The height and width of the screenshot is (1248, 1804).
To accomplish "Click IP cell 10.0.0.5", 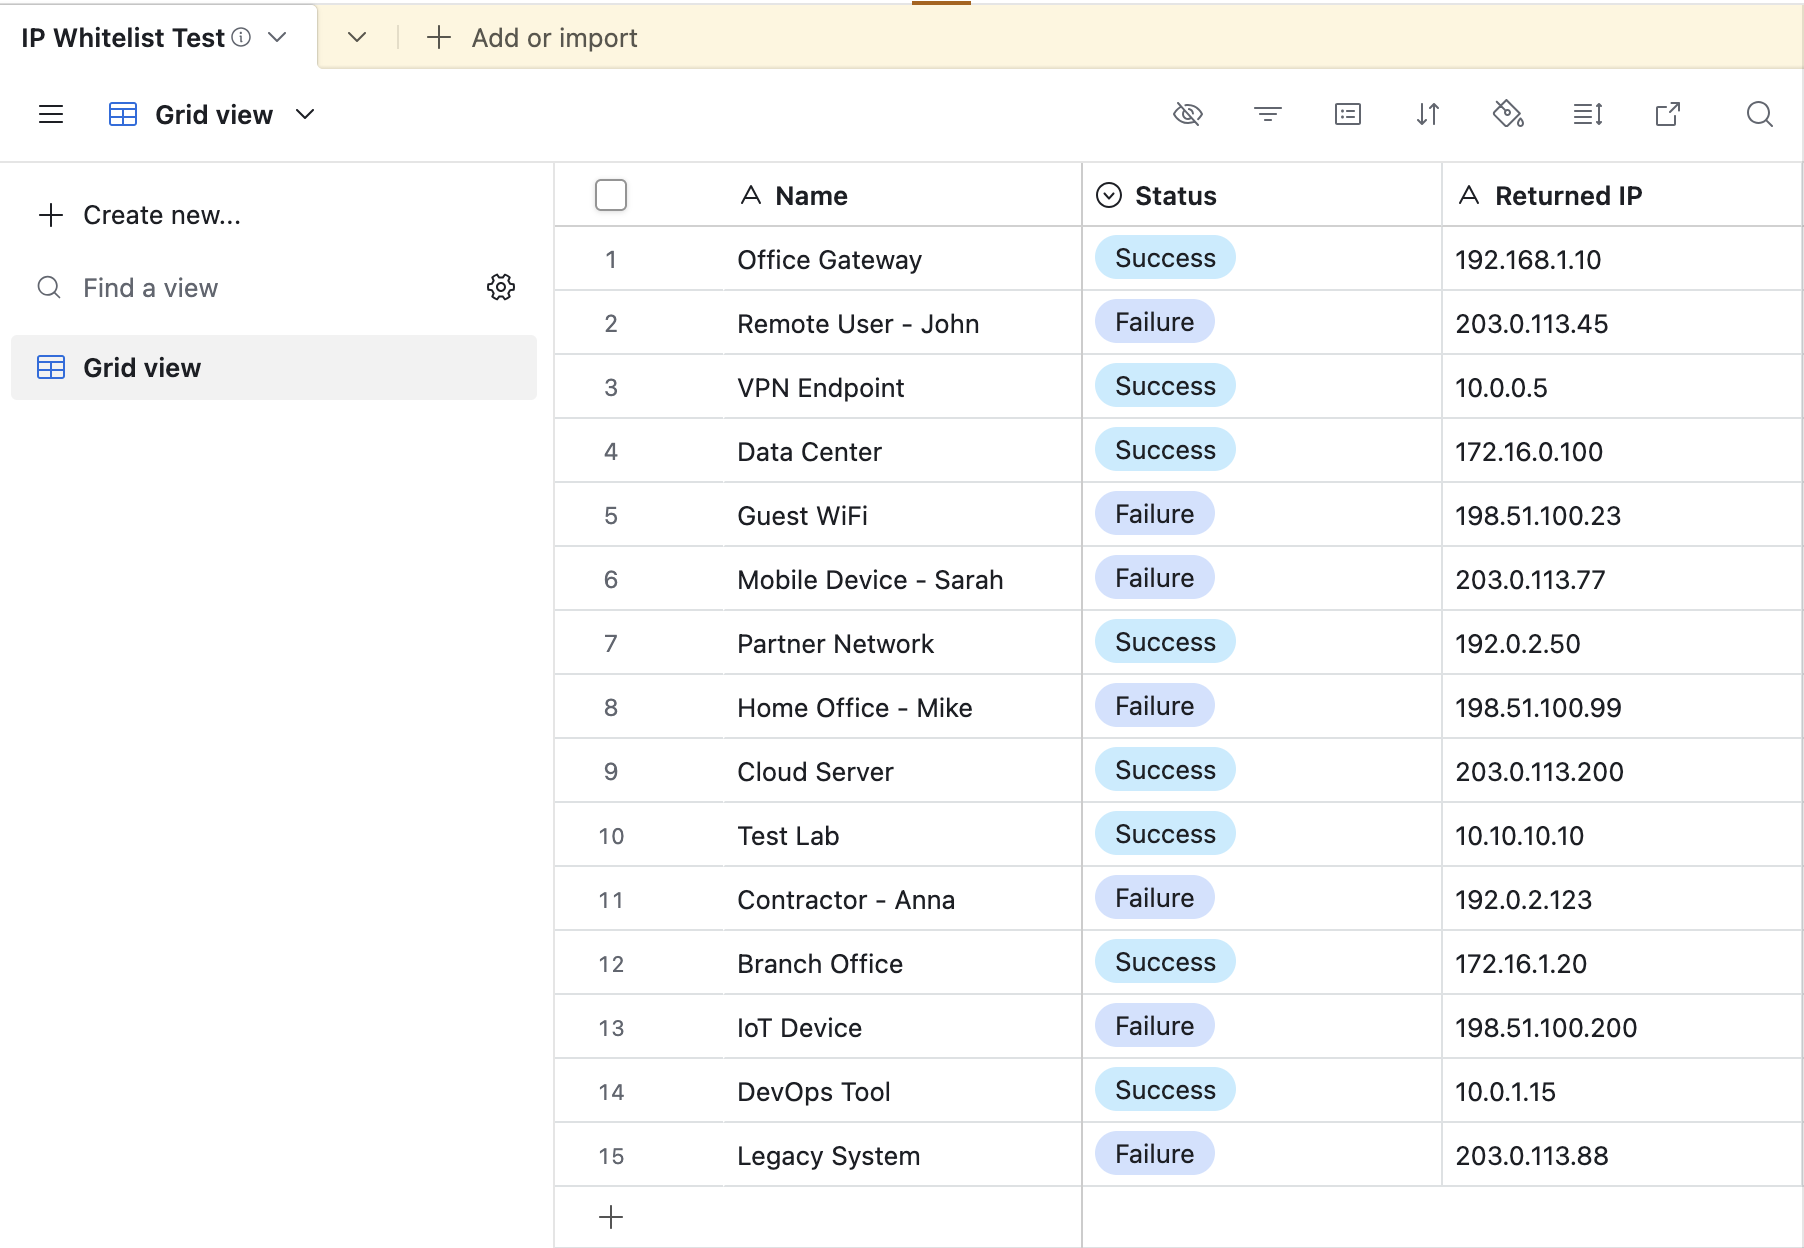I will click(1622, 387).
